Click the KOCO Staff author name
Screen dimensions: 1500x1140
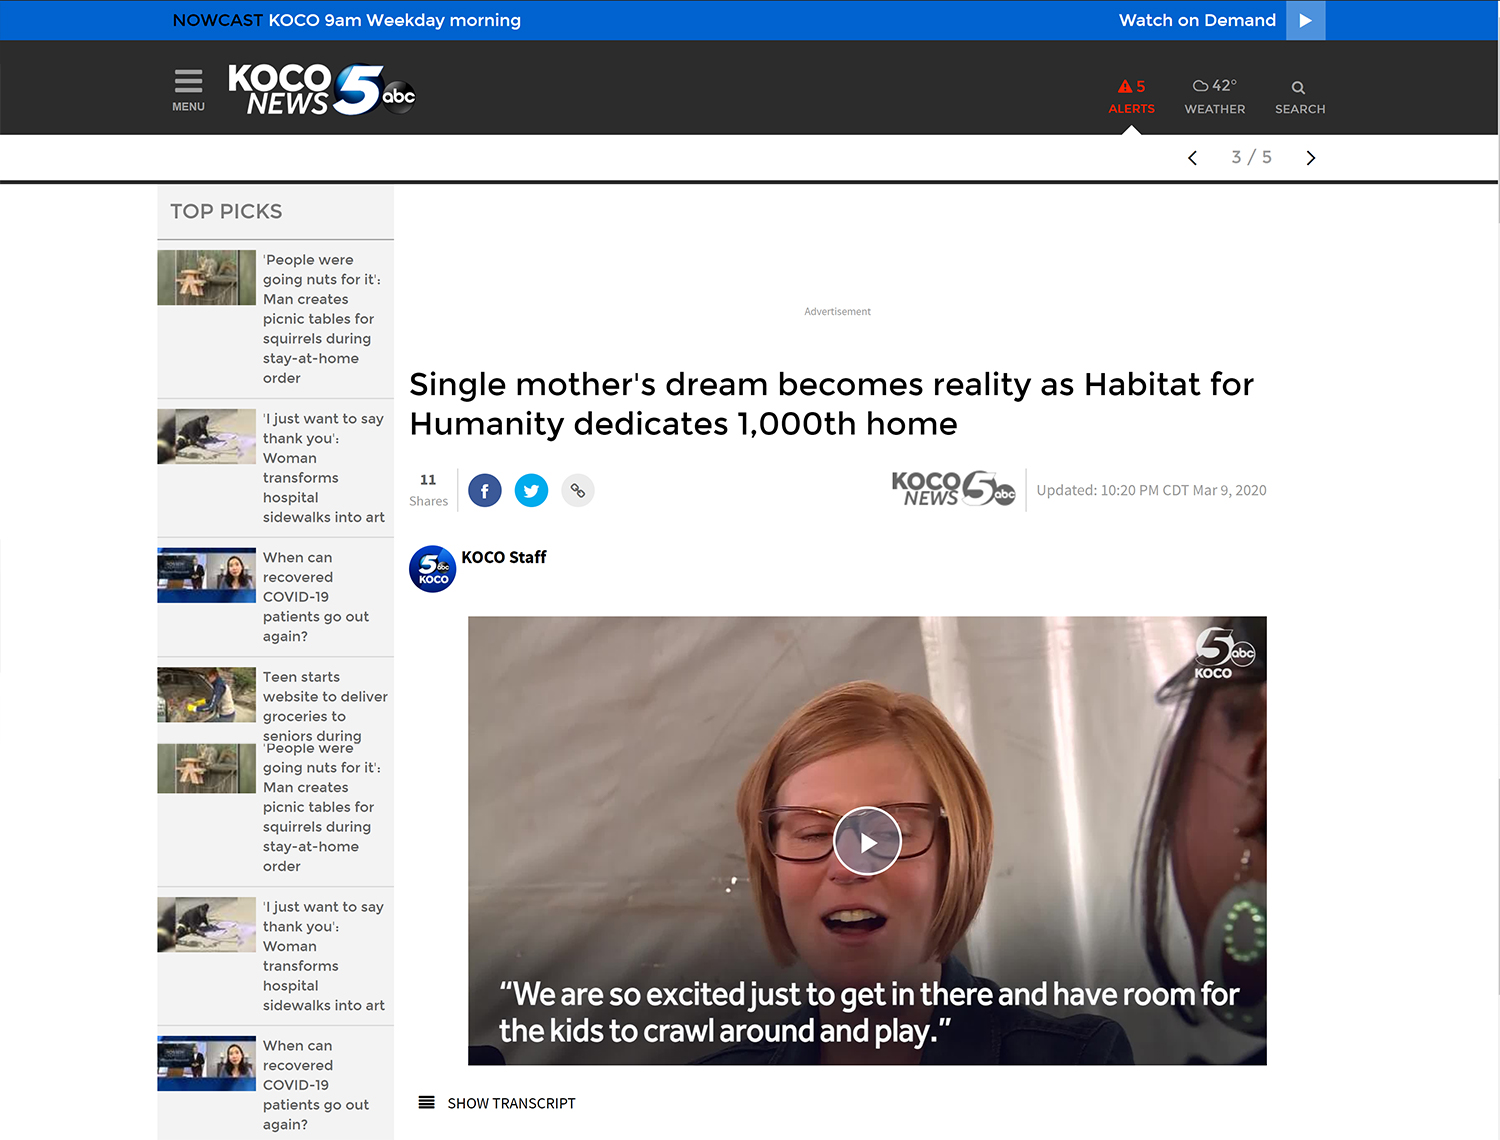coord(504,557)
